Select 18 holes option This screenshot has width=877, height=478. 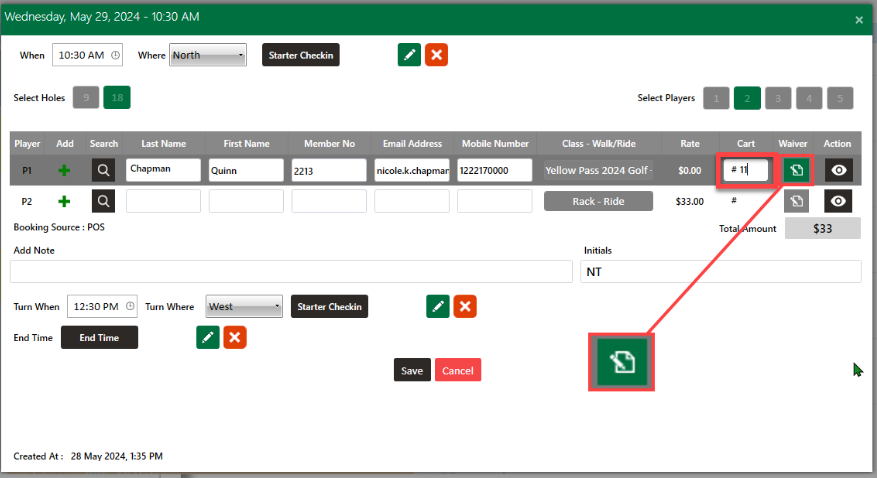118,98
